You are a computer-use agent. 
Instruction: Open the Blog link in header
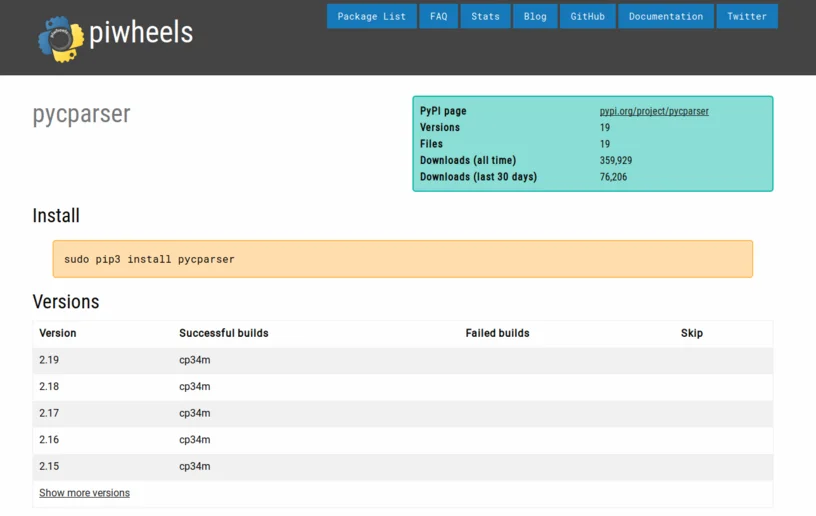pos(535,16)
